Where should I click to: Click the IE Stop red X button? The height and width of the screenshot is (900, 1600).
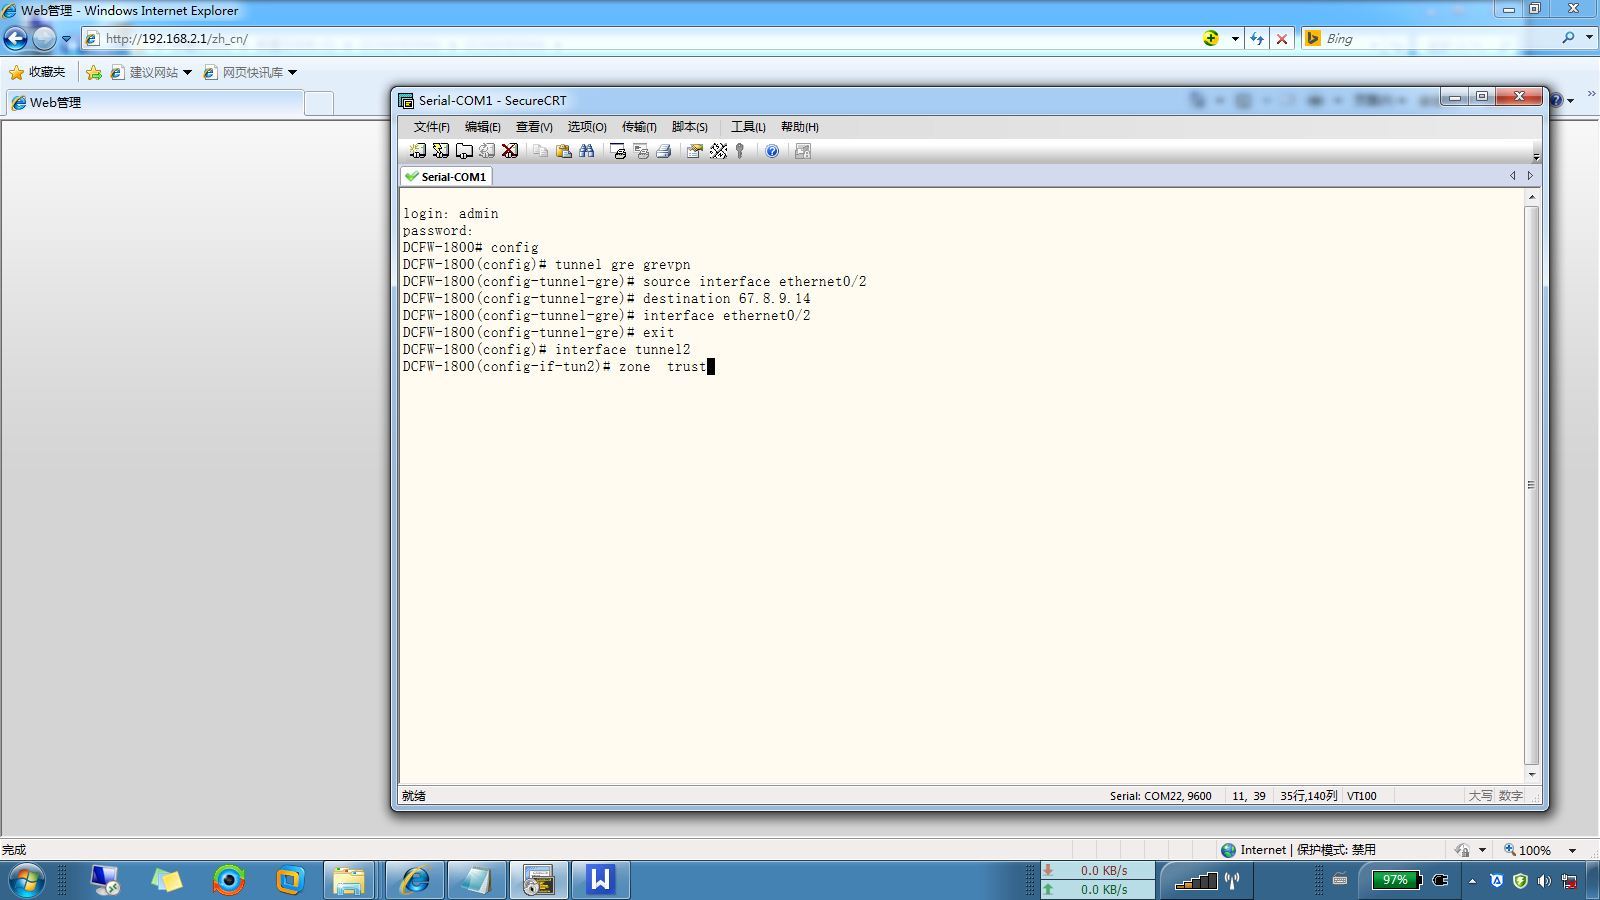click(1281, 39)
